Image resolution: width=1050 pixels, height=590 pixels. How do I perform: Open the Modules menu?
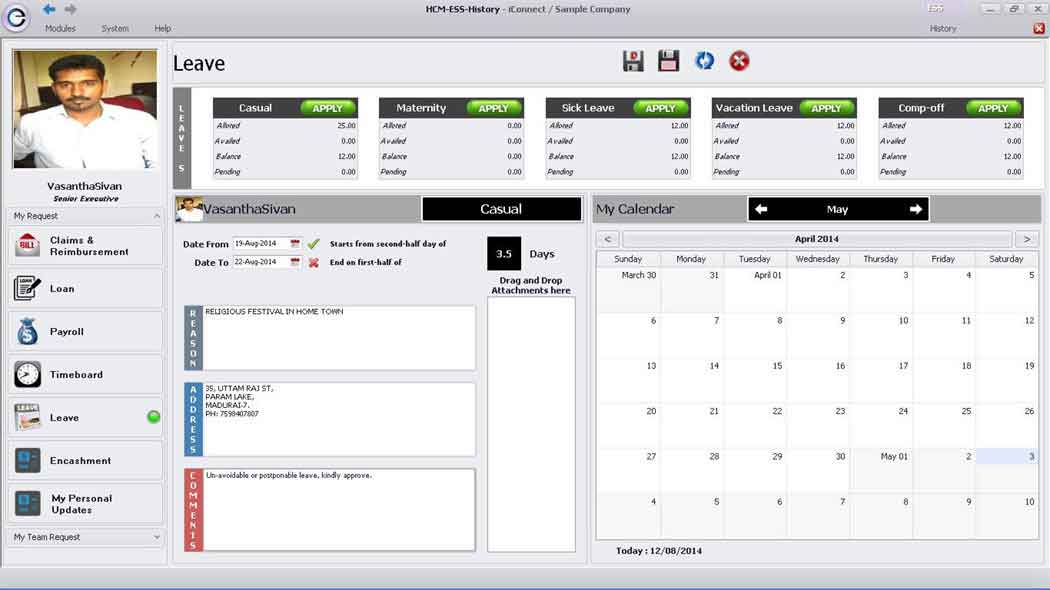click(x=60, y=28)
